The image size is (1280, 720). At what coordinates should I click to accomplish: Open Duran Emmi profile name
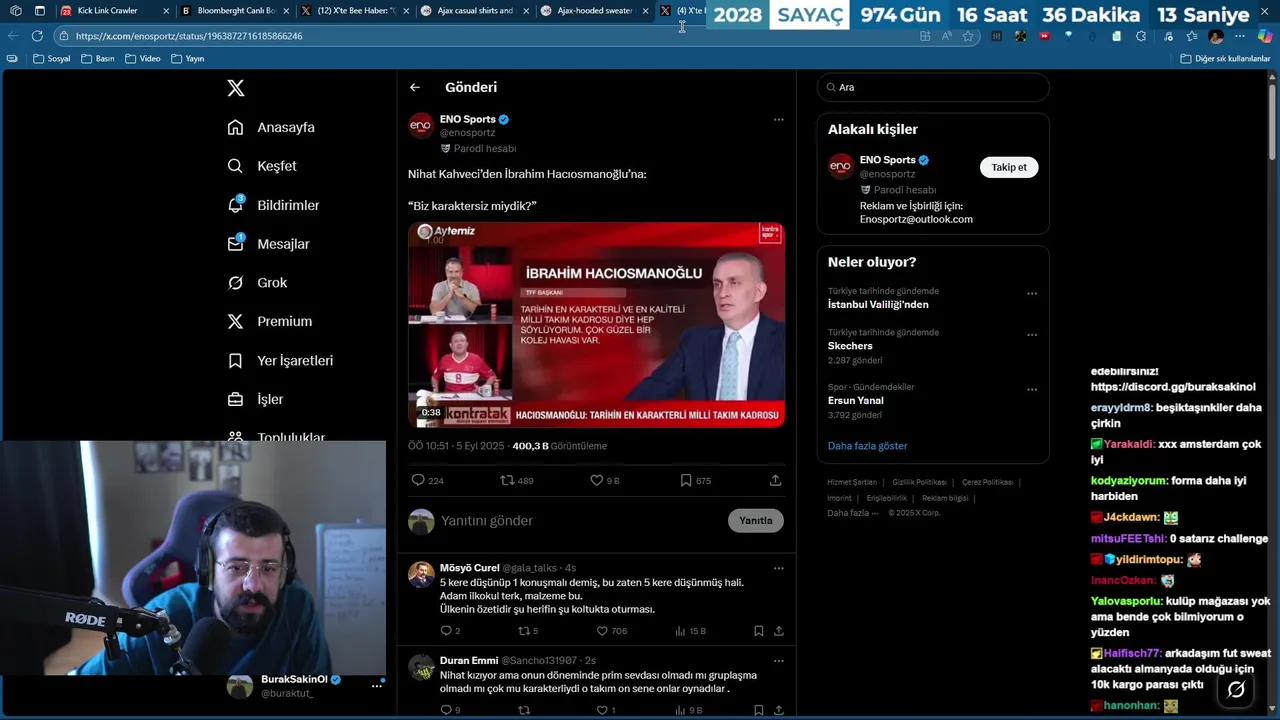pyautogui.click(x=469, y=660)
